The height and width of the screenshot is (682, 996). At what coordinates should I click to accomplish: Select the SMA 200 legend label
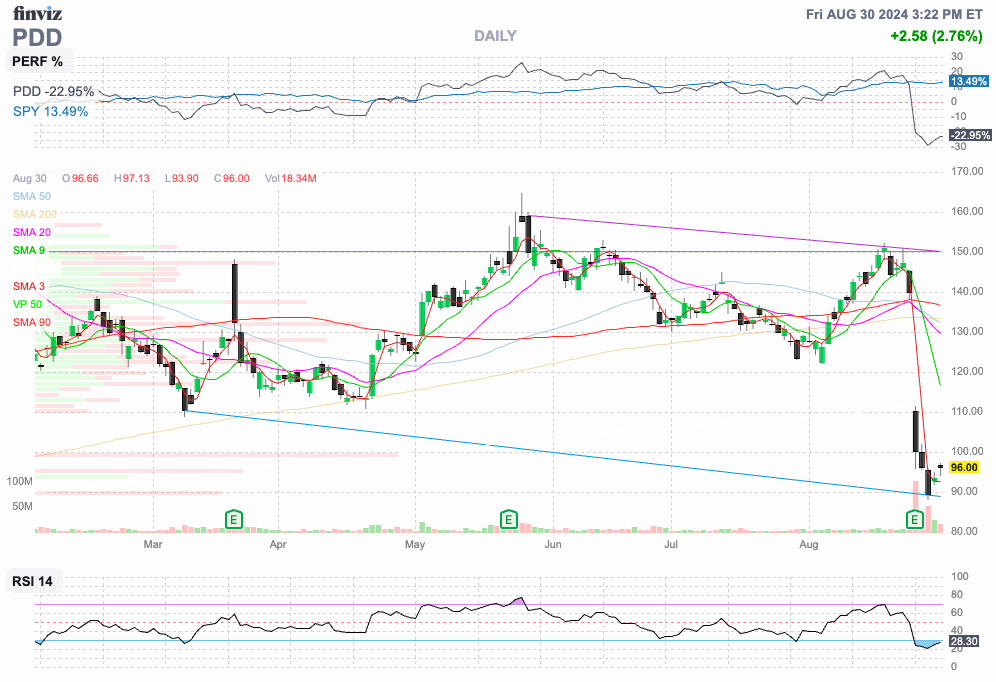tap(35, 214)
